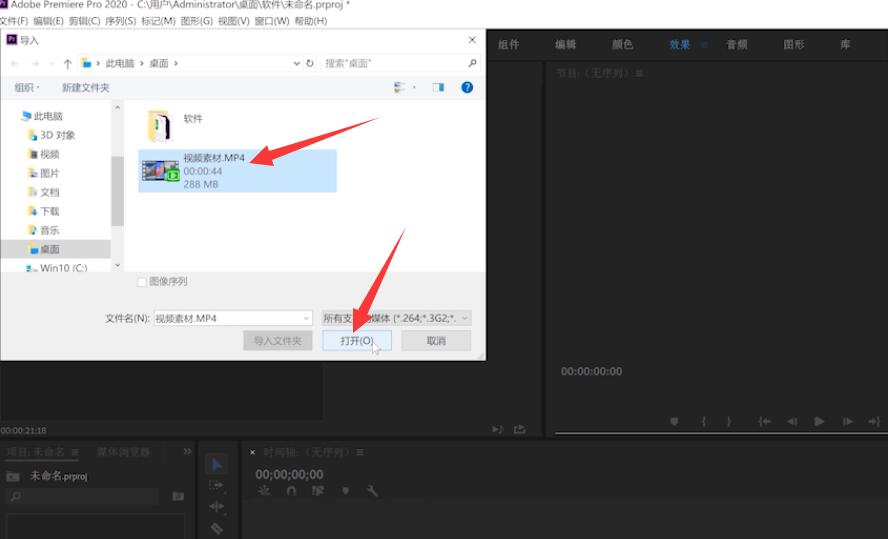
Task: Open recent locations dropdown in dialog
Action: (52, 63)
